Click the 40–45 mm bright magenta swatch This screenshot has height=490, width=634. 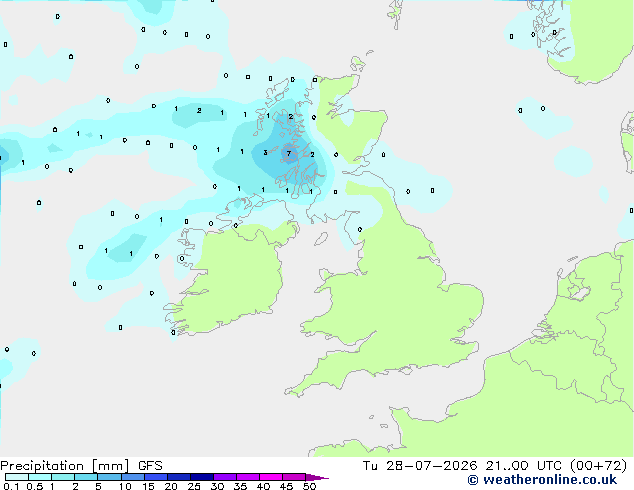[271, 477]
